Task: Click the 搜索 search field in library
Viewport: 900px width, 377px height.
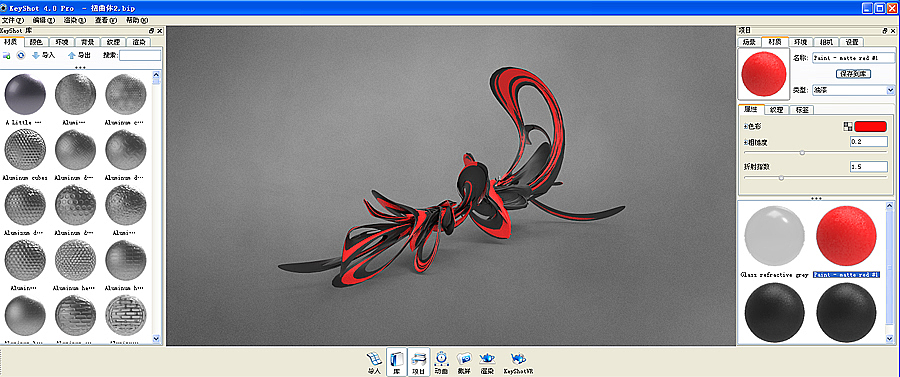Action: coord(140,55)
